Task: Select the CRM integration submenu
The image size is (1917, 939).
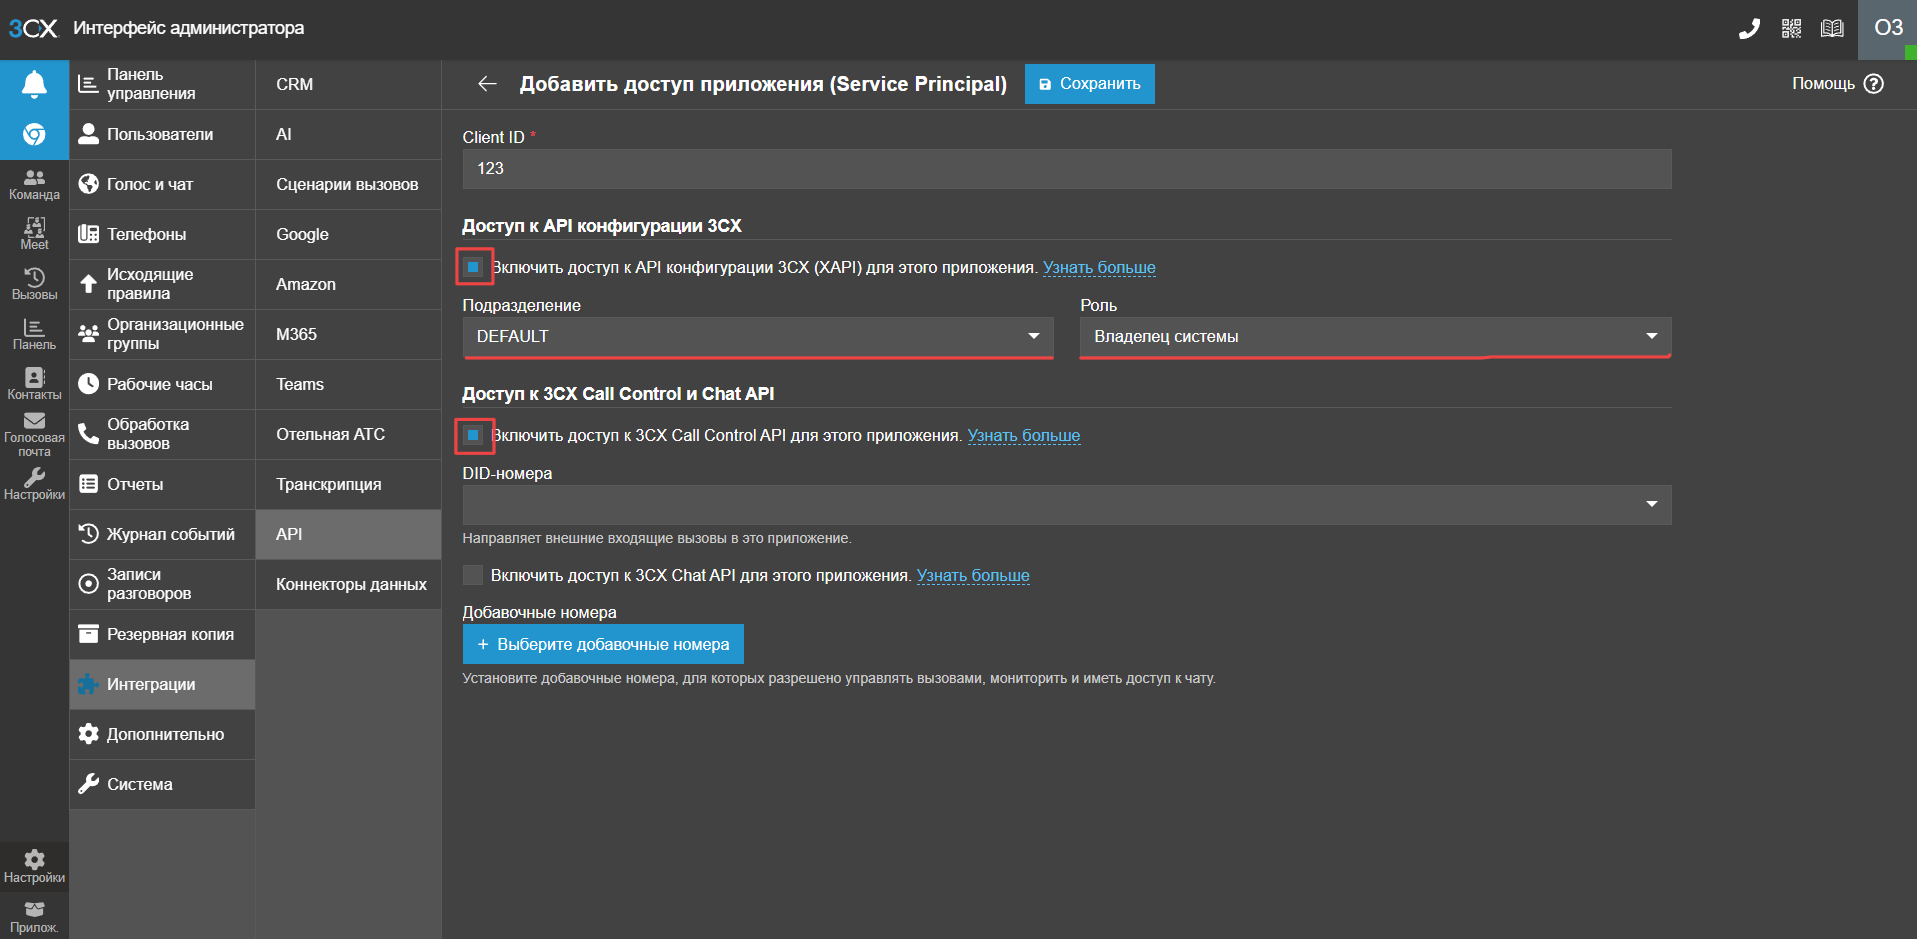Action: [348, 84]
